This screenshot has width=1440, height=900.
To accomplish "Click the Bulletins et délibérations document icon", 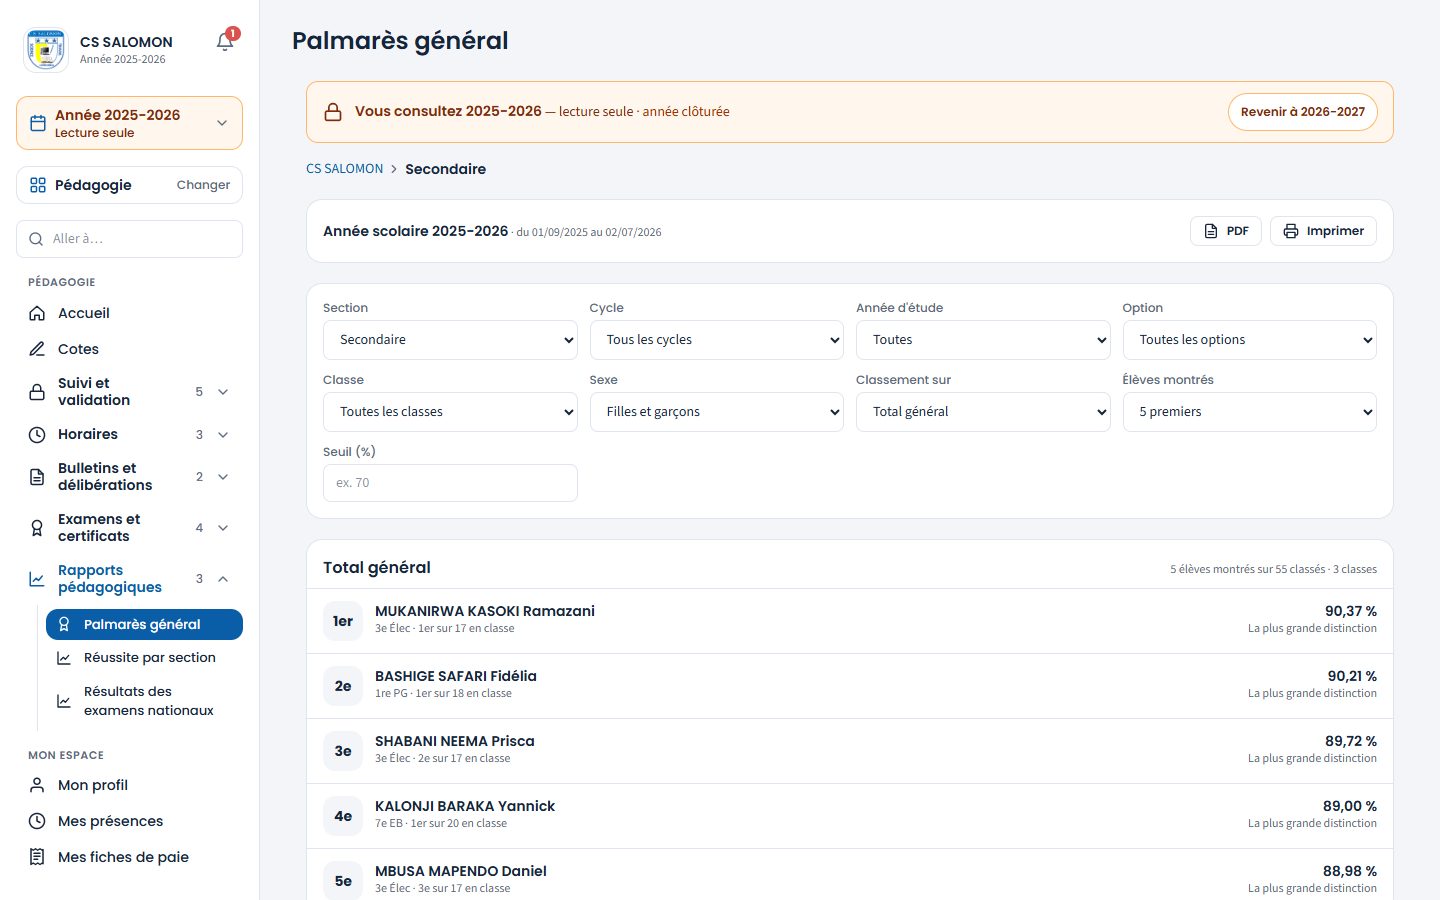I will (x=37, y=477).
